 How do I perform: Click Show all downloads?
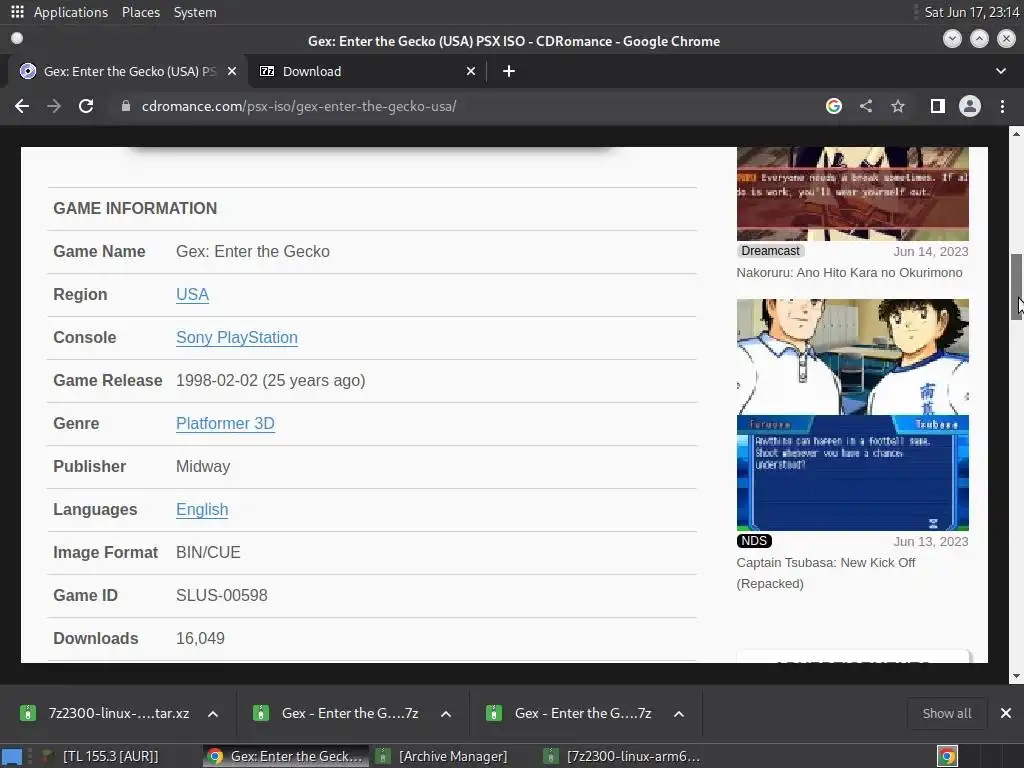pyautogui.click(x=946, y=713)
